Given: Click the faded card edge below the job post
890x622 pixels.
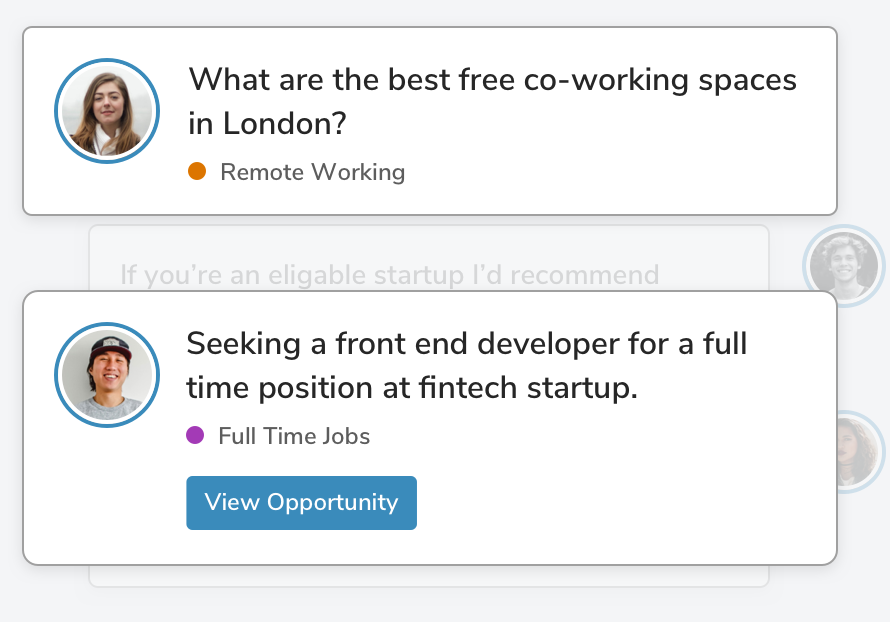Looking at the screenshot, I should [x=429, y=576].
